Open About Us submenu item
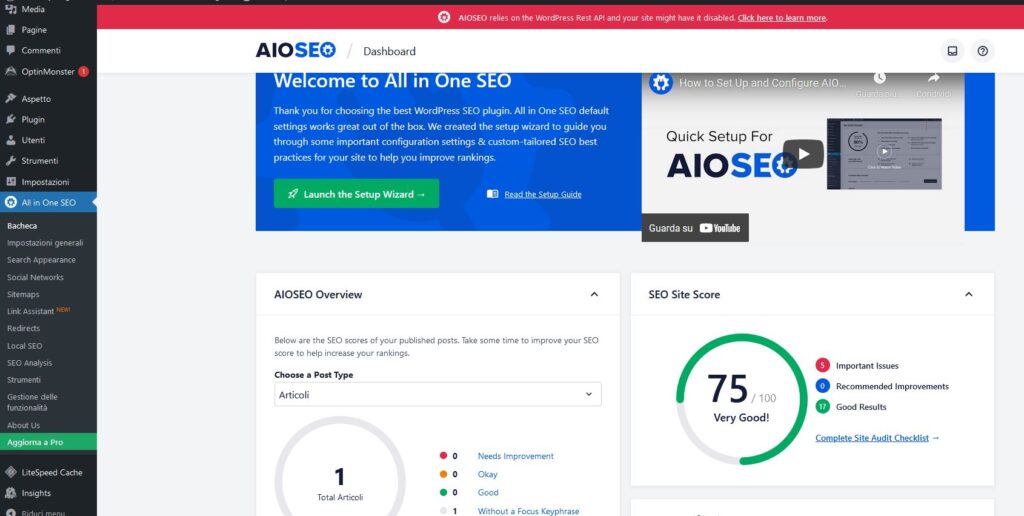The image size is (1024, 516). click(24, 425)
